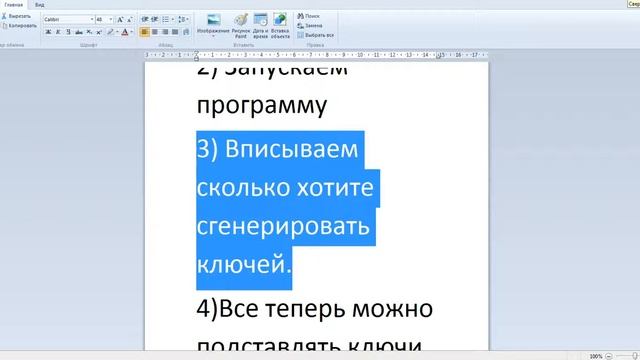
Task: Copy selection with Копировать
Action: [19, 26]
